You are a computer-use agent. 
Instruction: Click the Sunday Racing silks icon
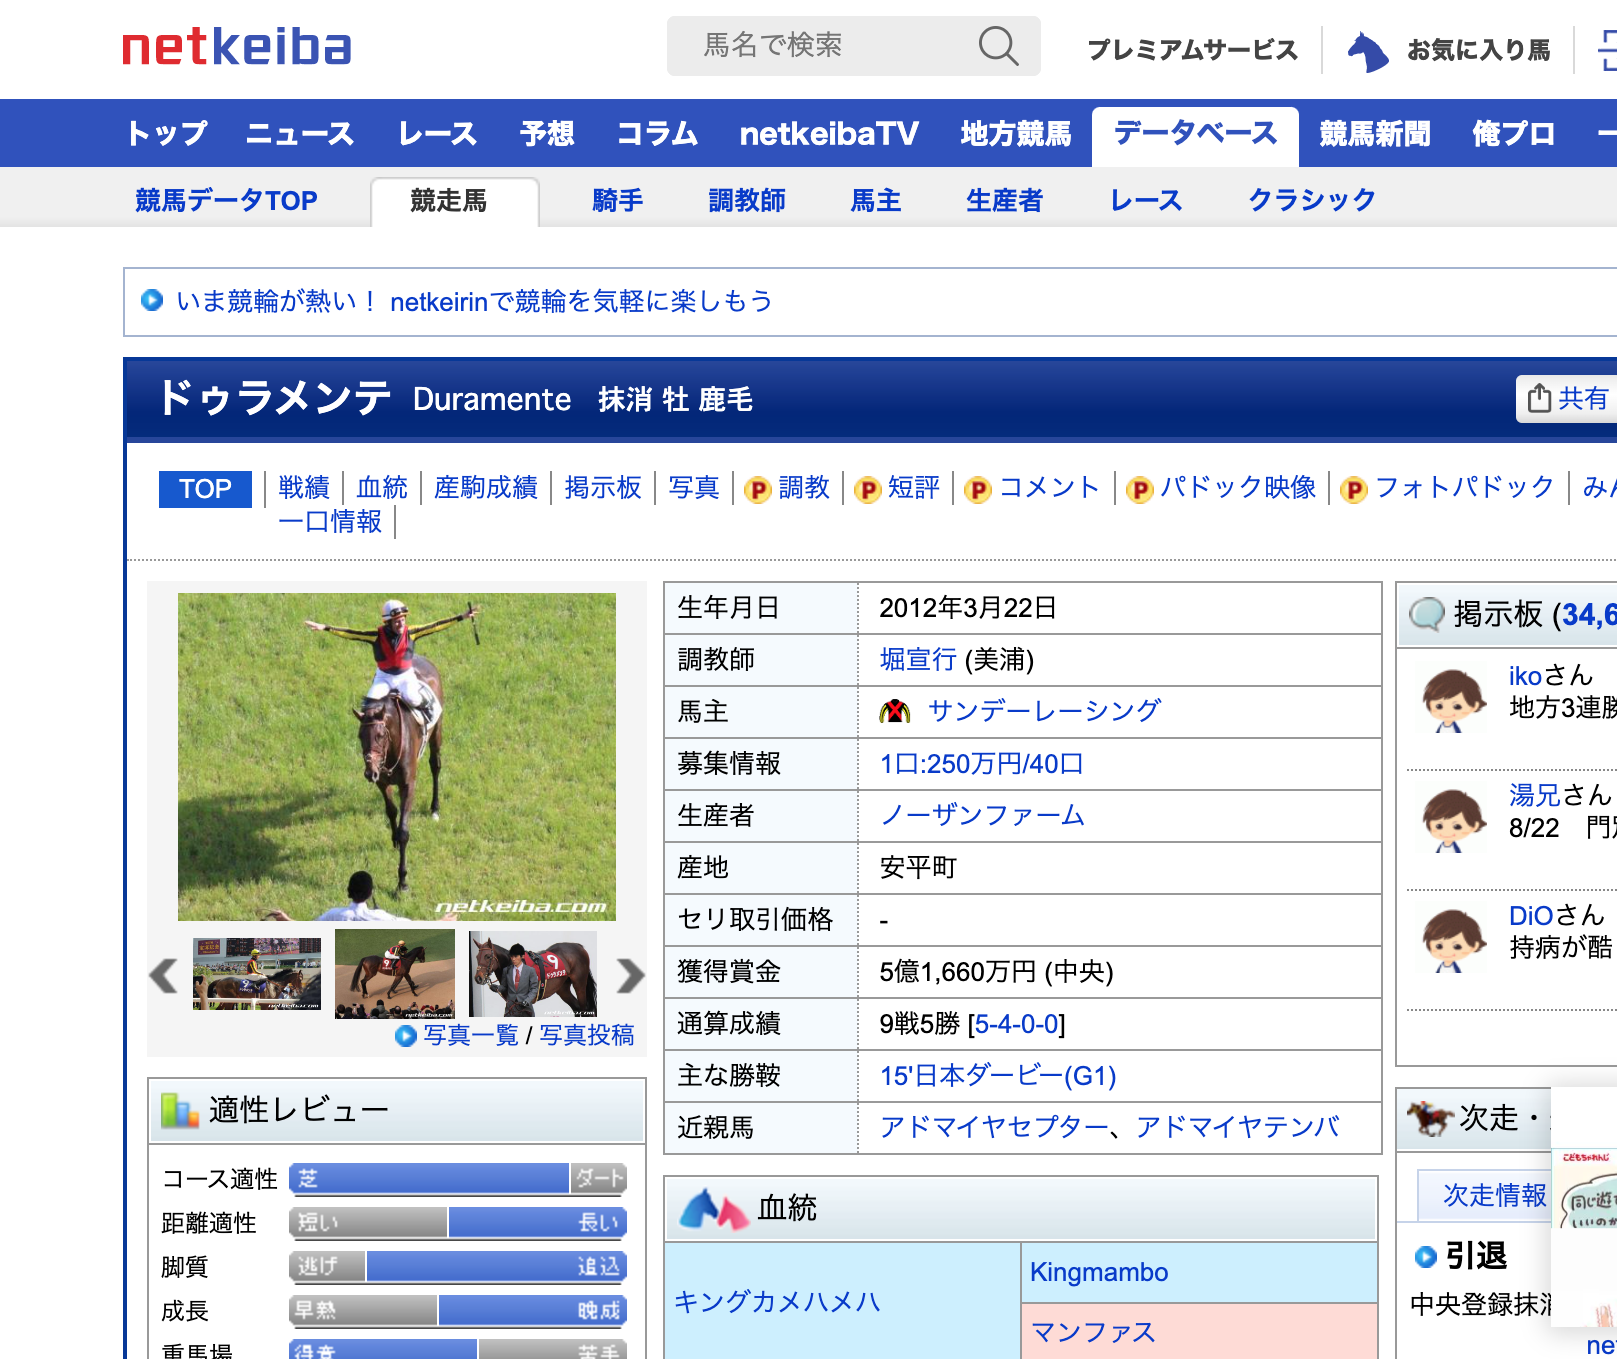894,711
